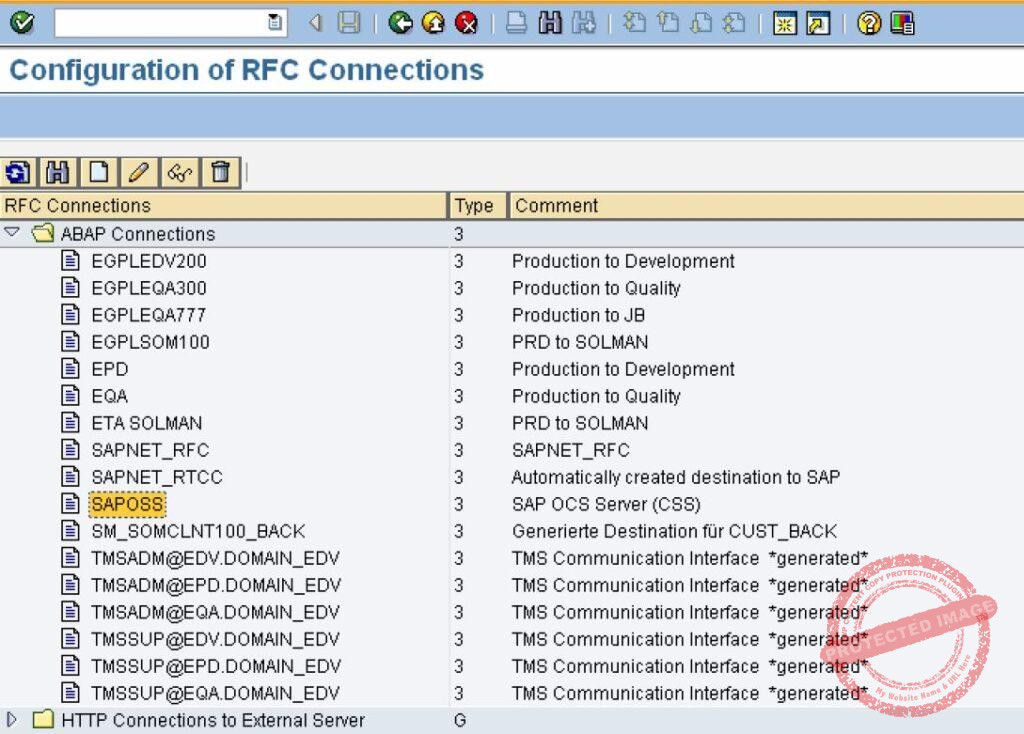Click the yellow Exit arrow icon
1024x734 pixels.
[433, 22]
